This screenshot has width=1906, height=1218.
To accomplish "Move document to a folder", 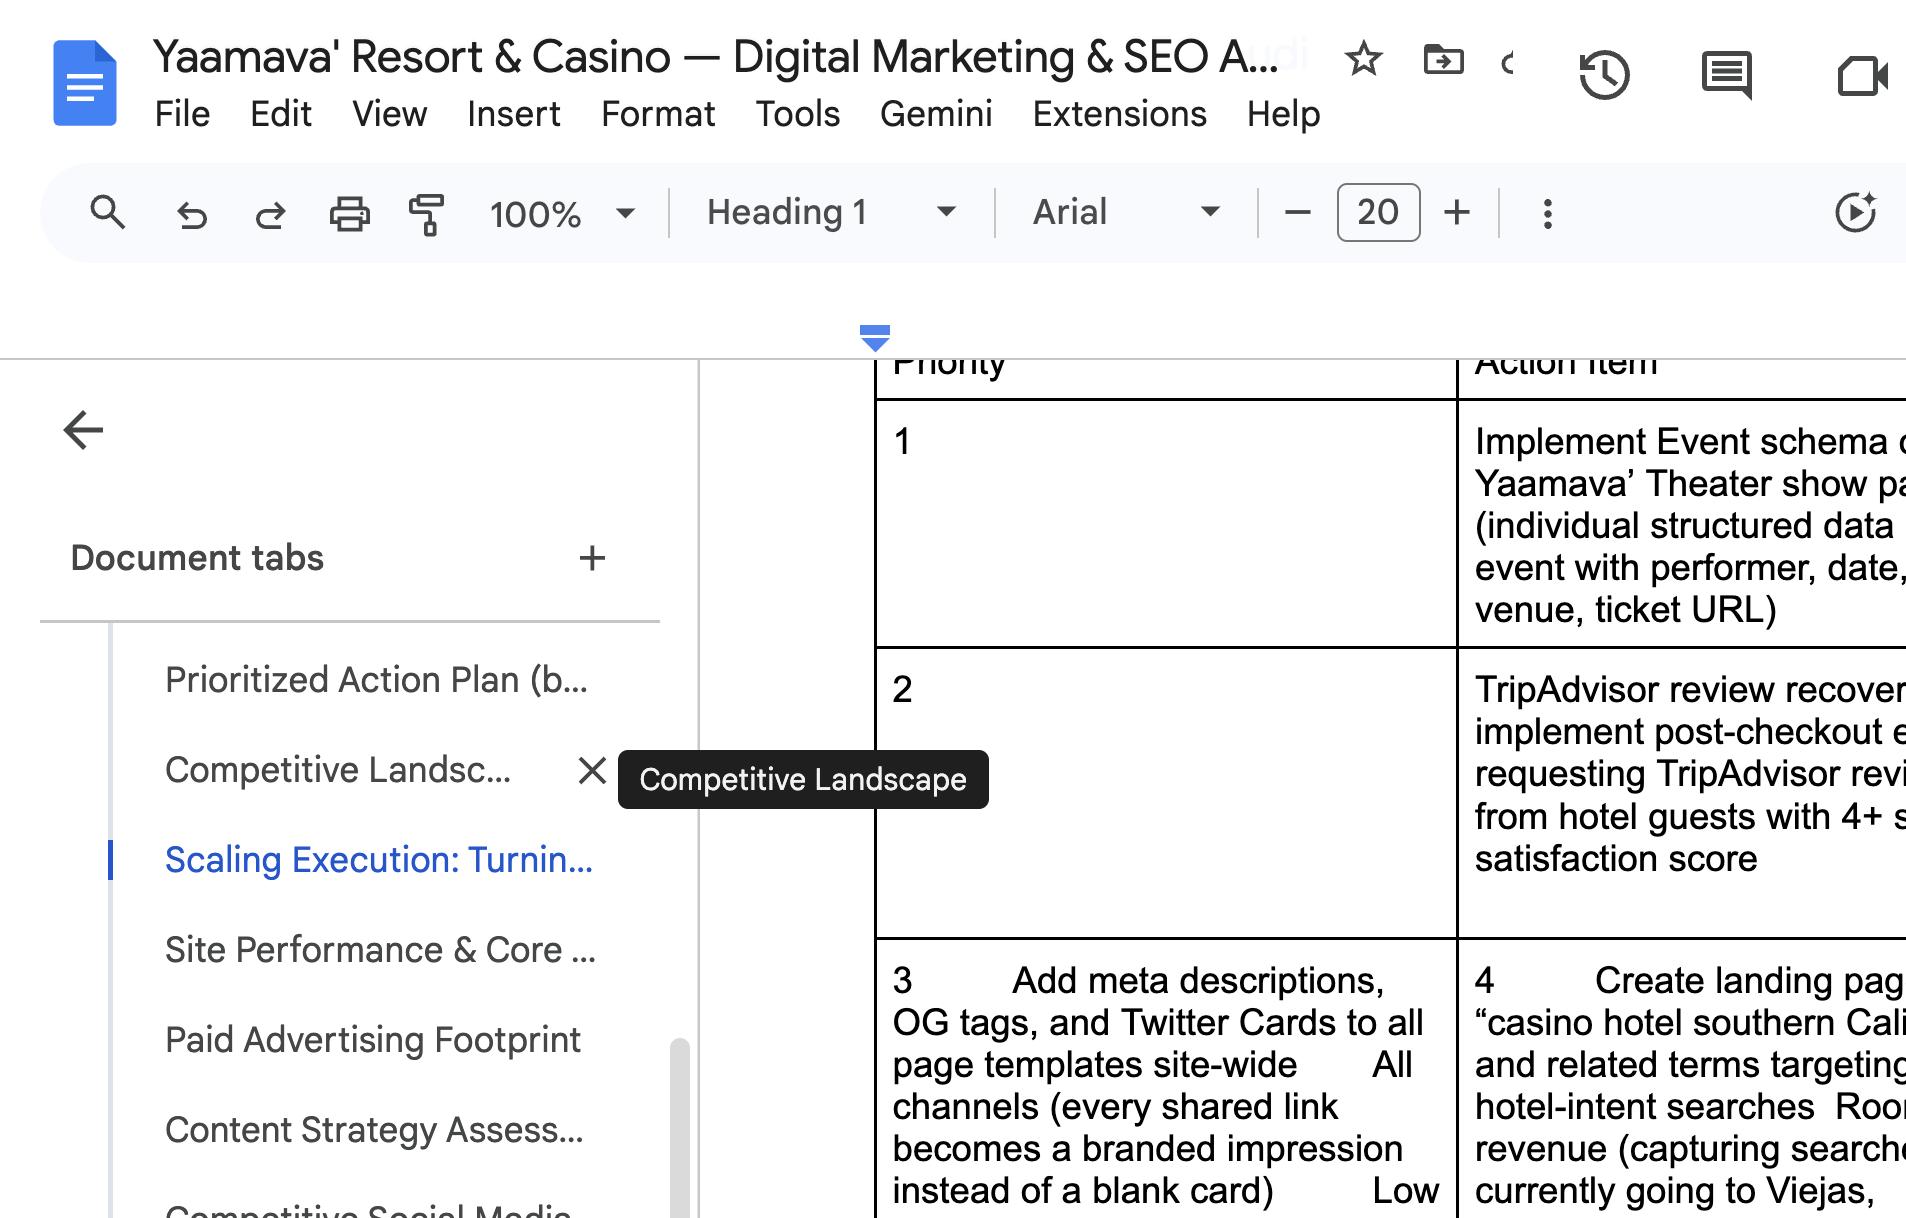I will (1442, 60).
